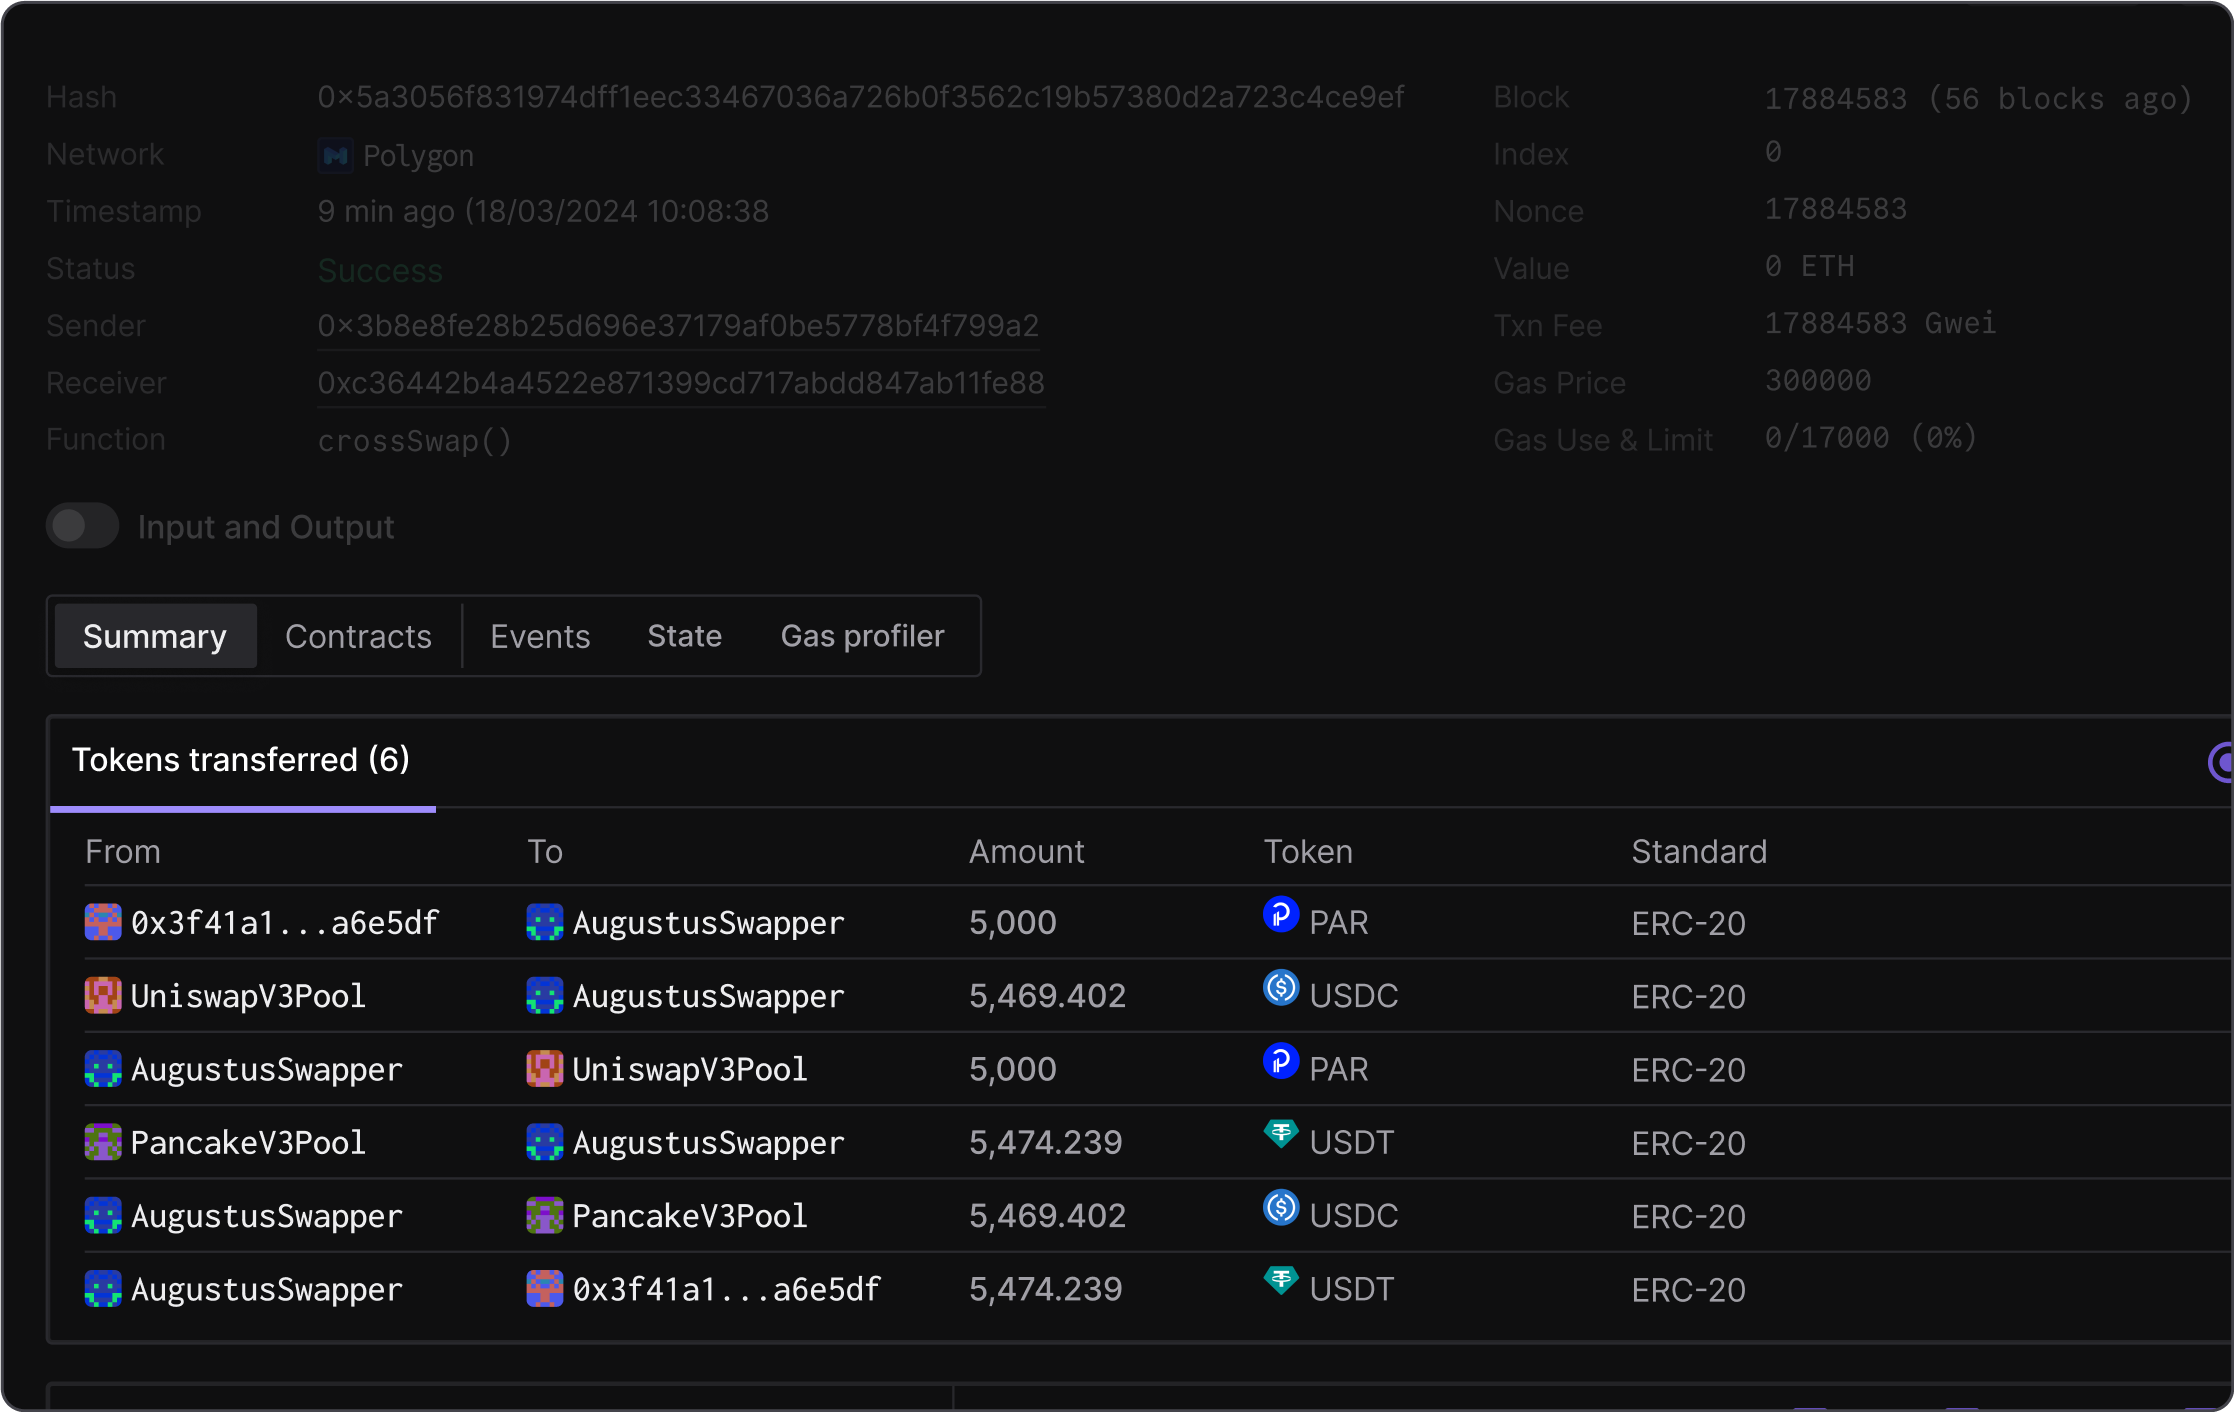Click the receiver address link
This screenshot has width=2234, height=1412.
click(680, 383)
